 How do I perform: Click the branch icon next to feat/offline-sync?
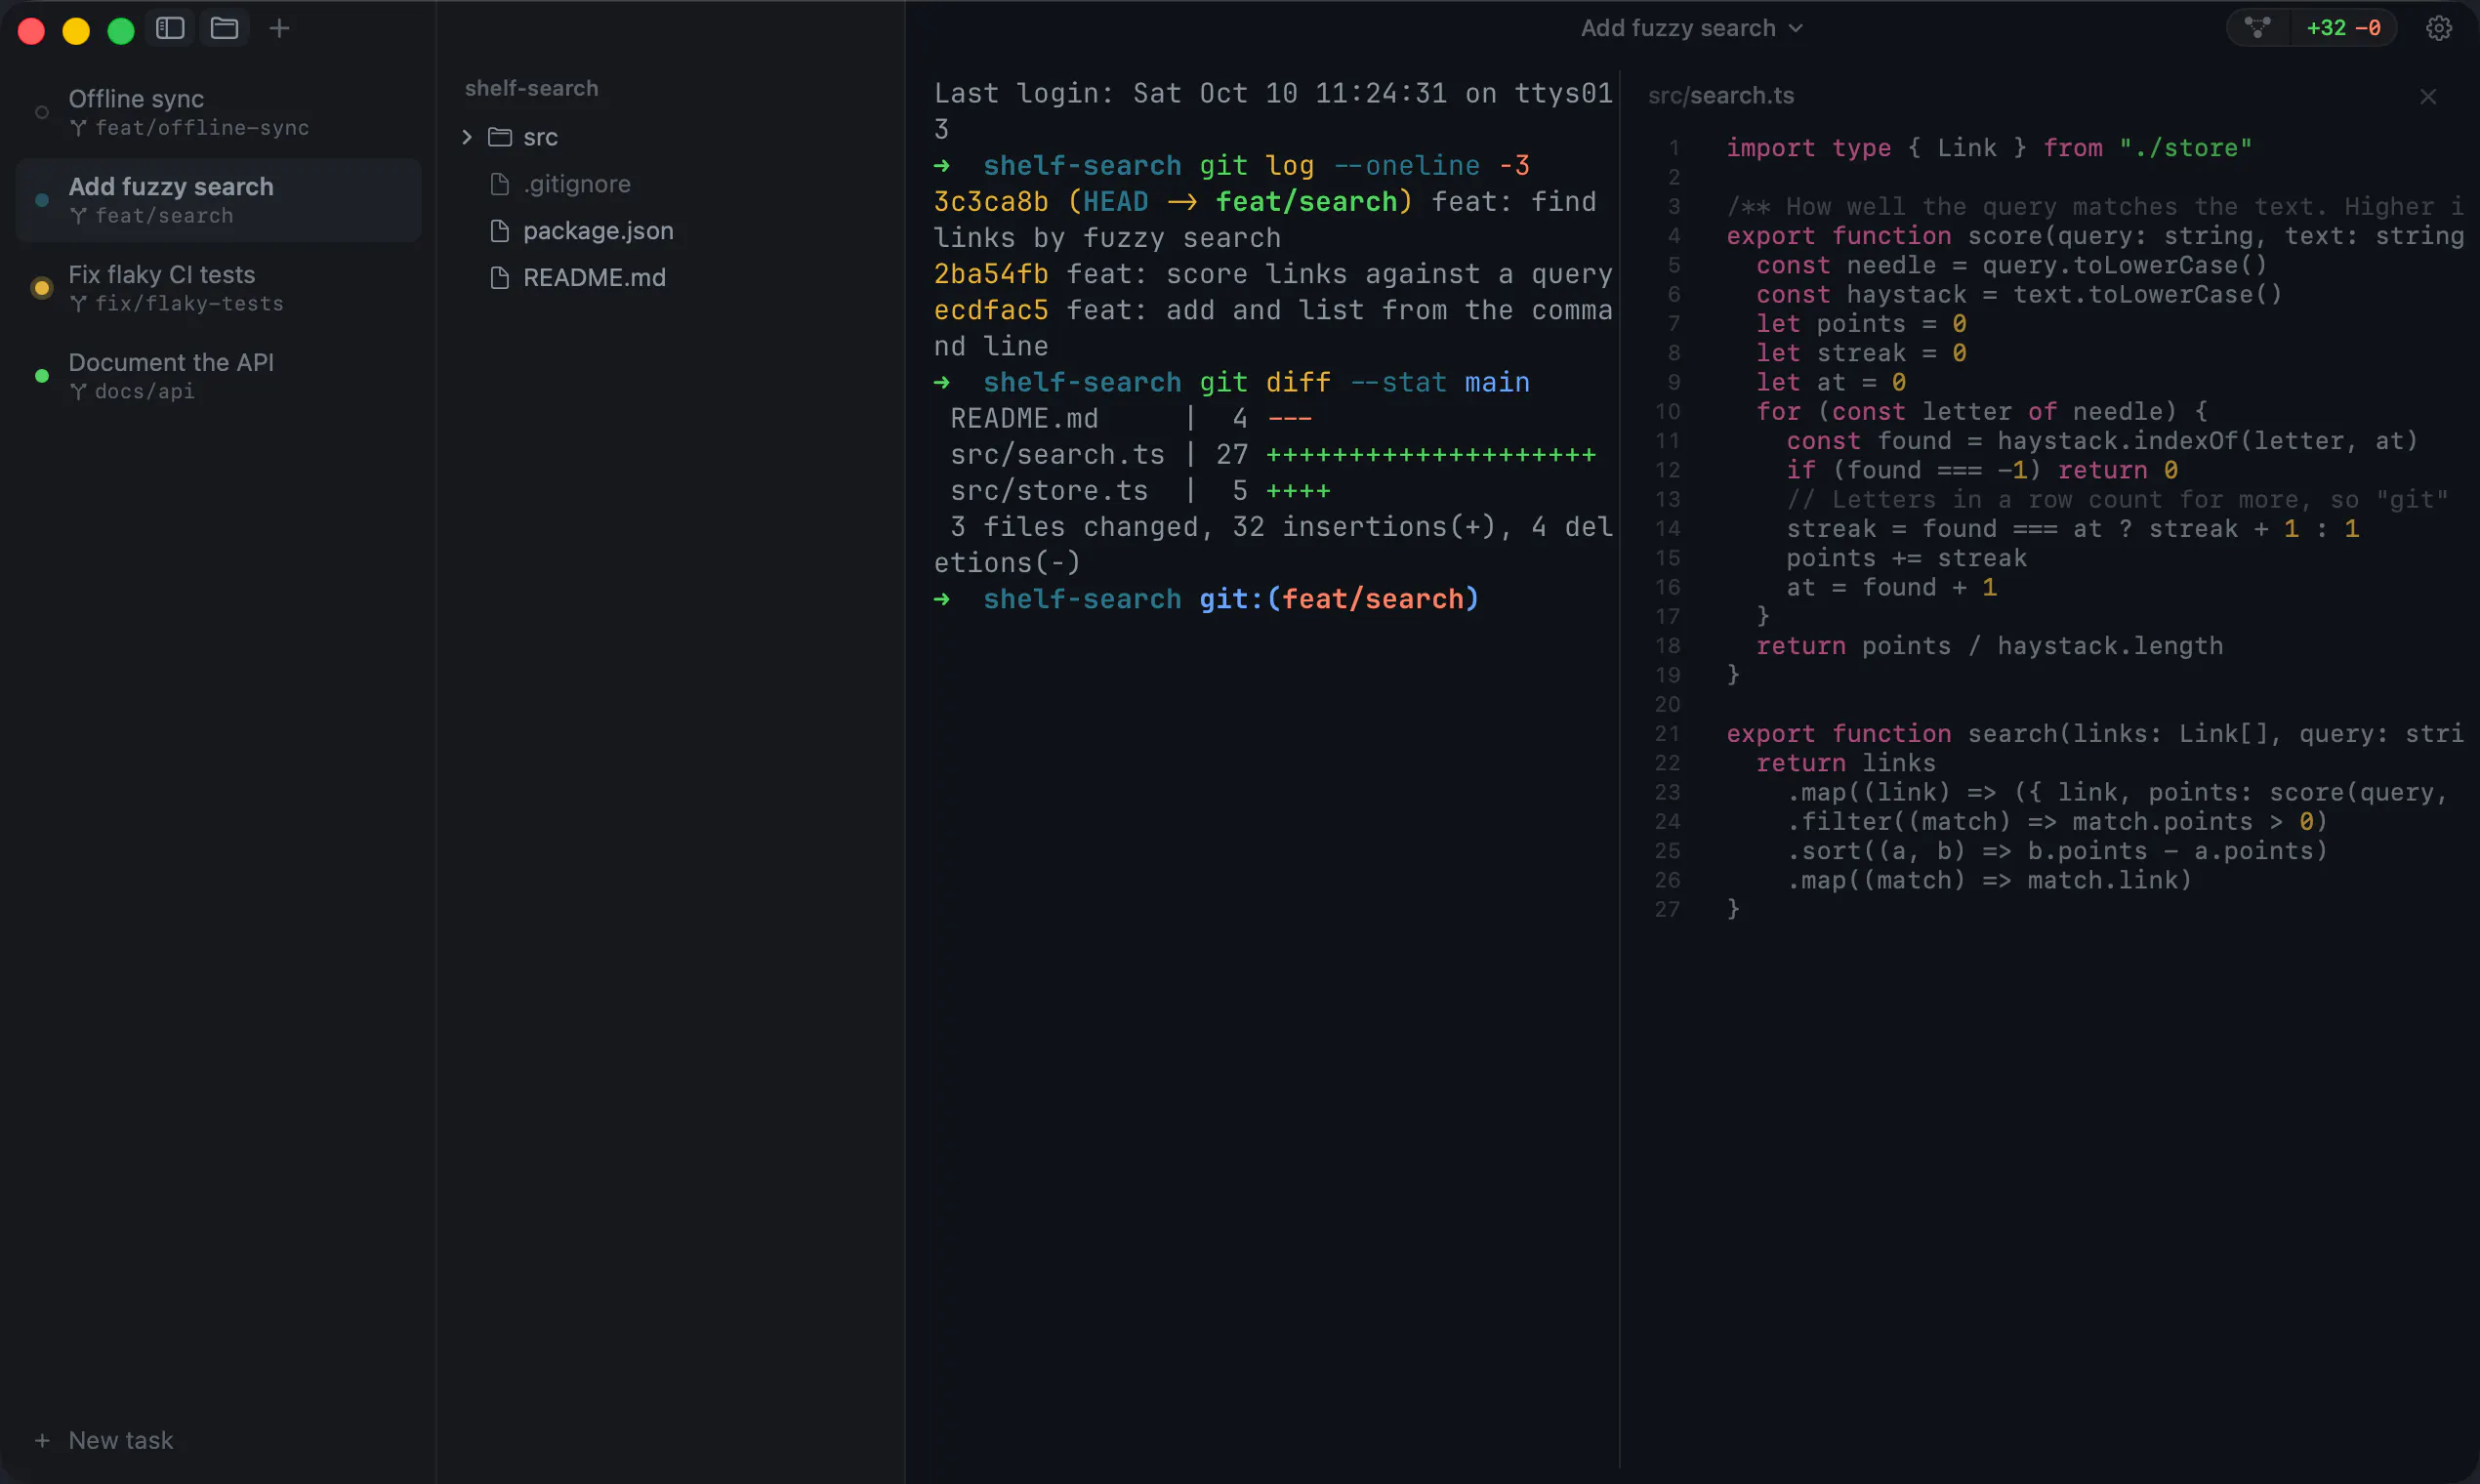click(x=78, y=128)
